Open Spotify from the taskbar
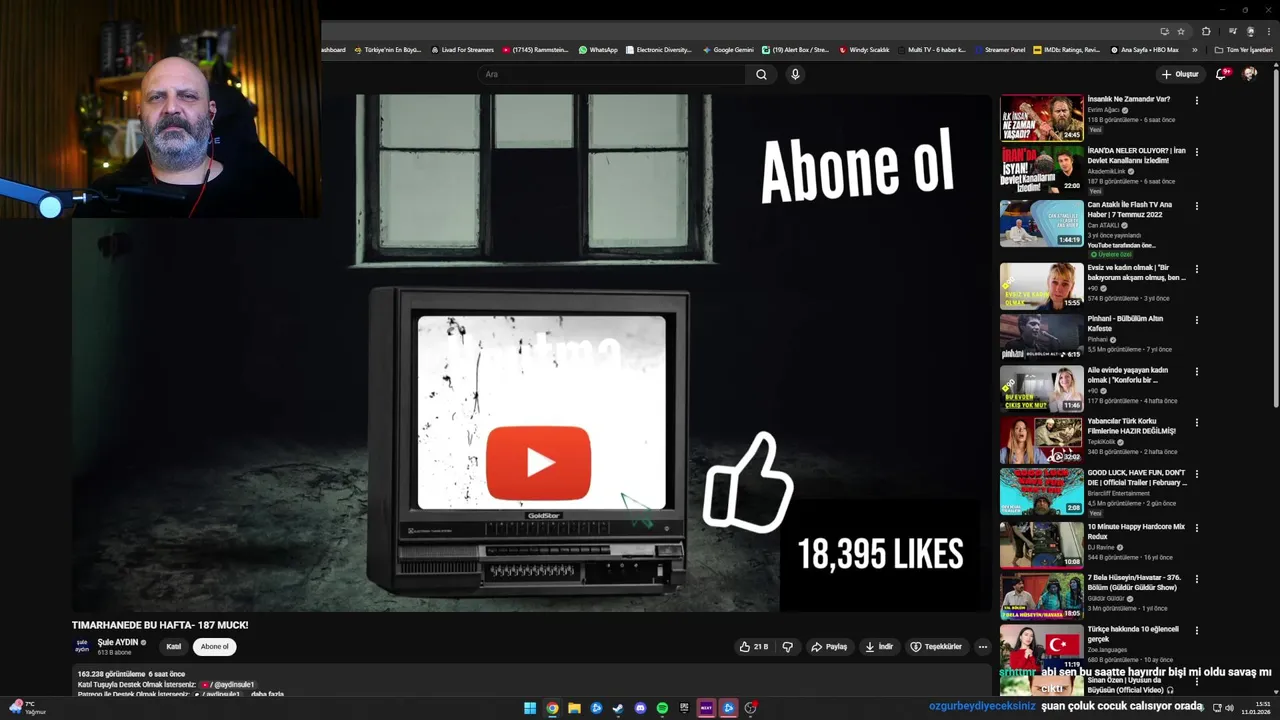This screenshot has height=720, width=1280. 662,708
